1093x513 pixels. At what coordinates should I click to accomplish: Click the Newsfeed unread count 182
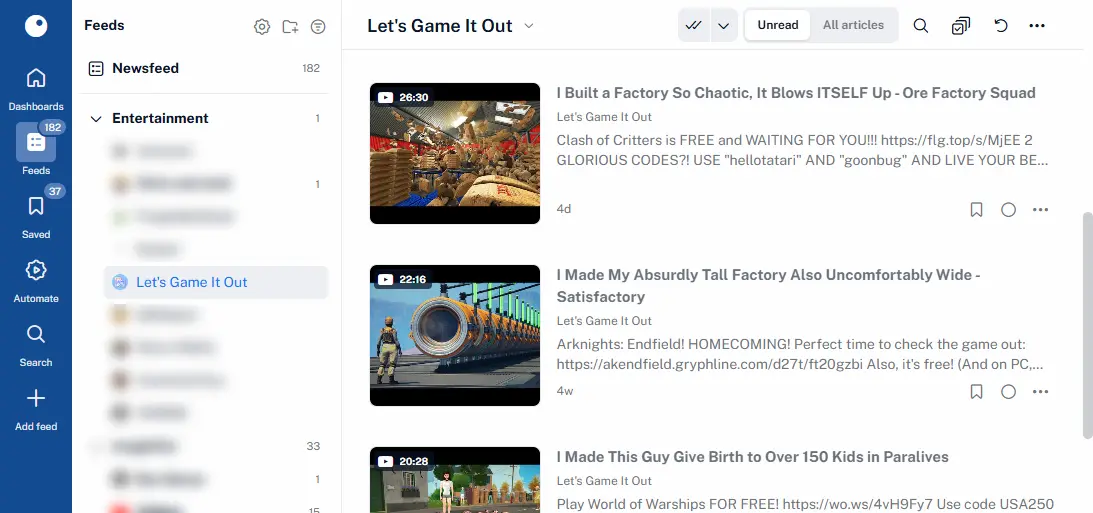pyautogui.click(x=311, y=68)
